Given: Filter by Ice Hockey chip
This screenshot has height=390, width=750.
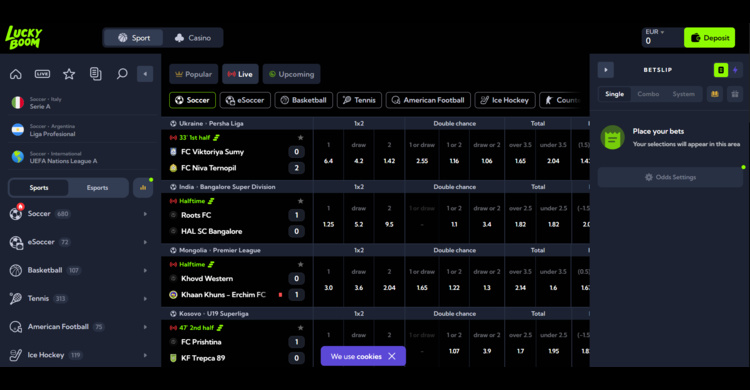Looking at the screenshot, I should (x=505, y=100).
